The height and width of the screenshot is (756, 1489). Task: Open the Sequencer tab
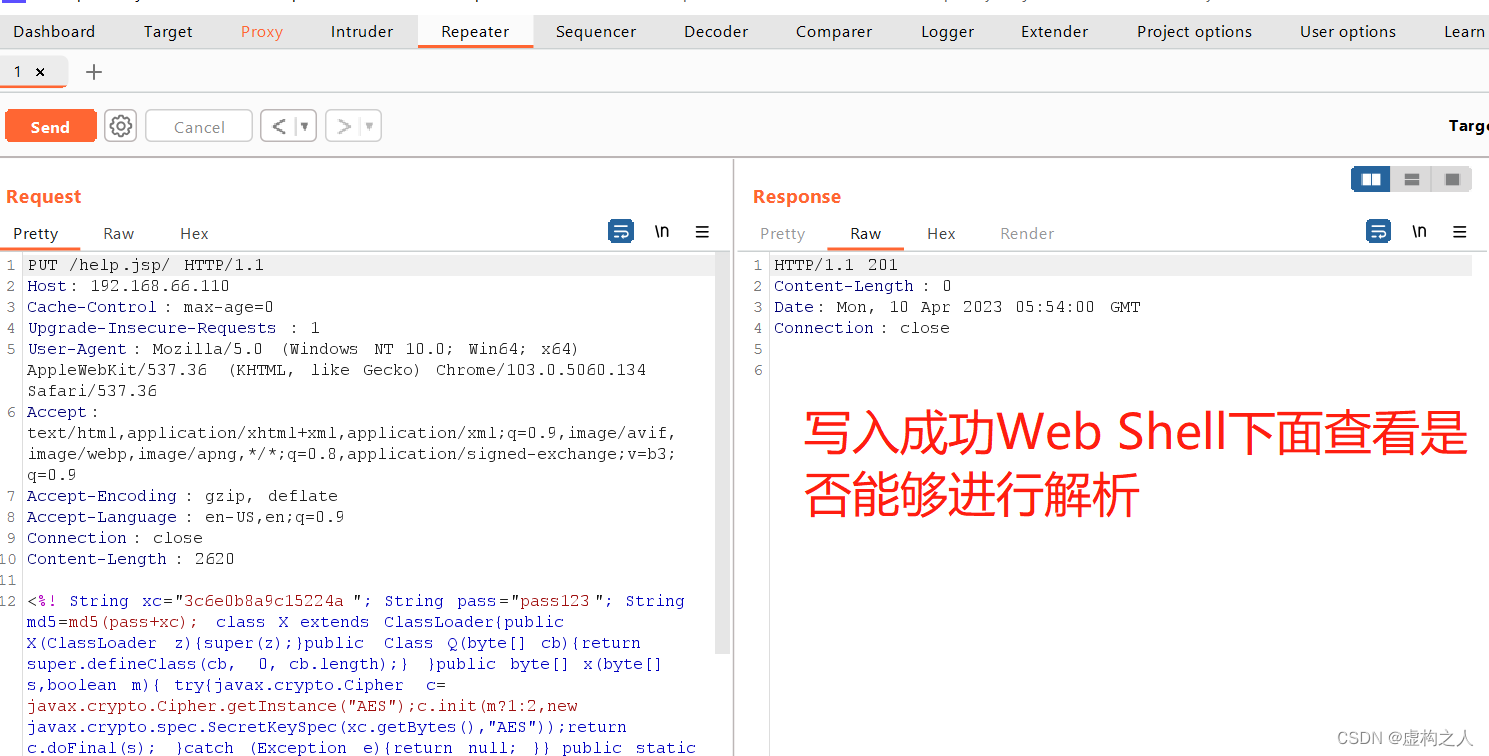(596, 31)
